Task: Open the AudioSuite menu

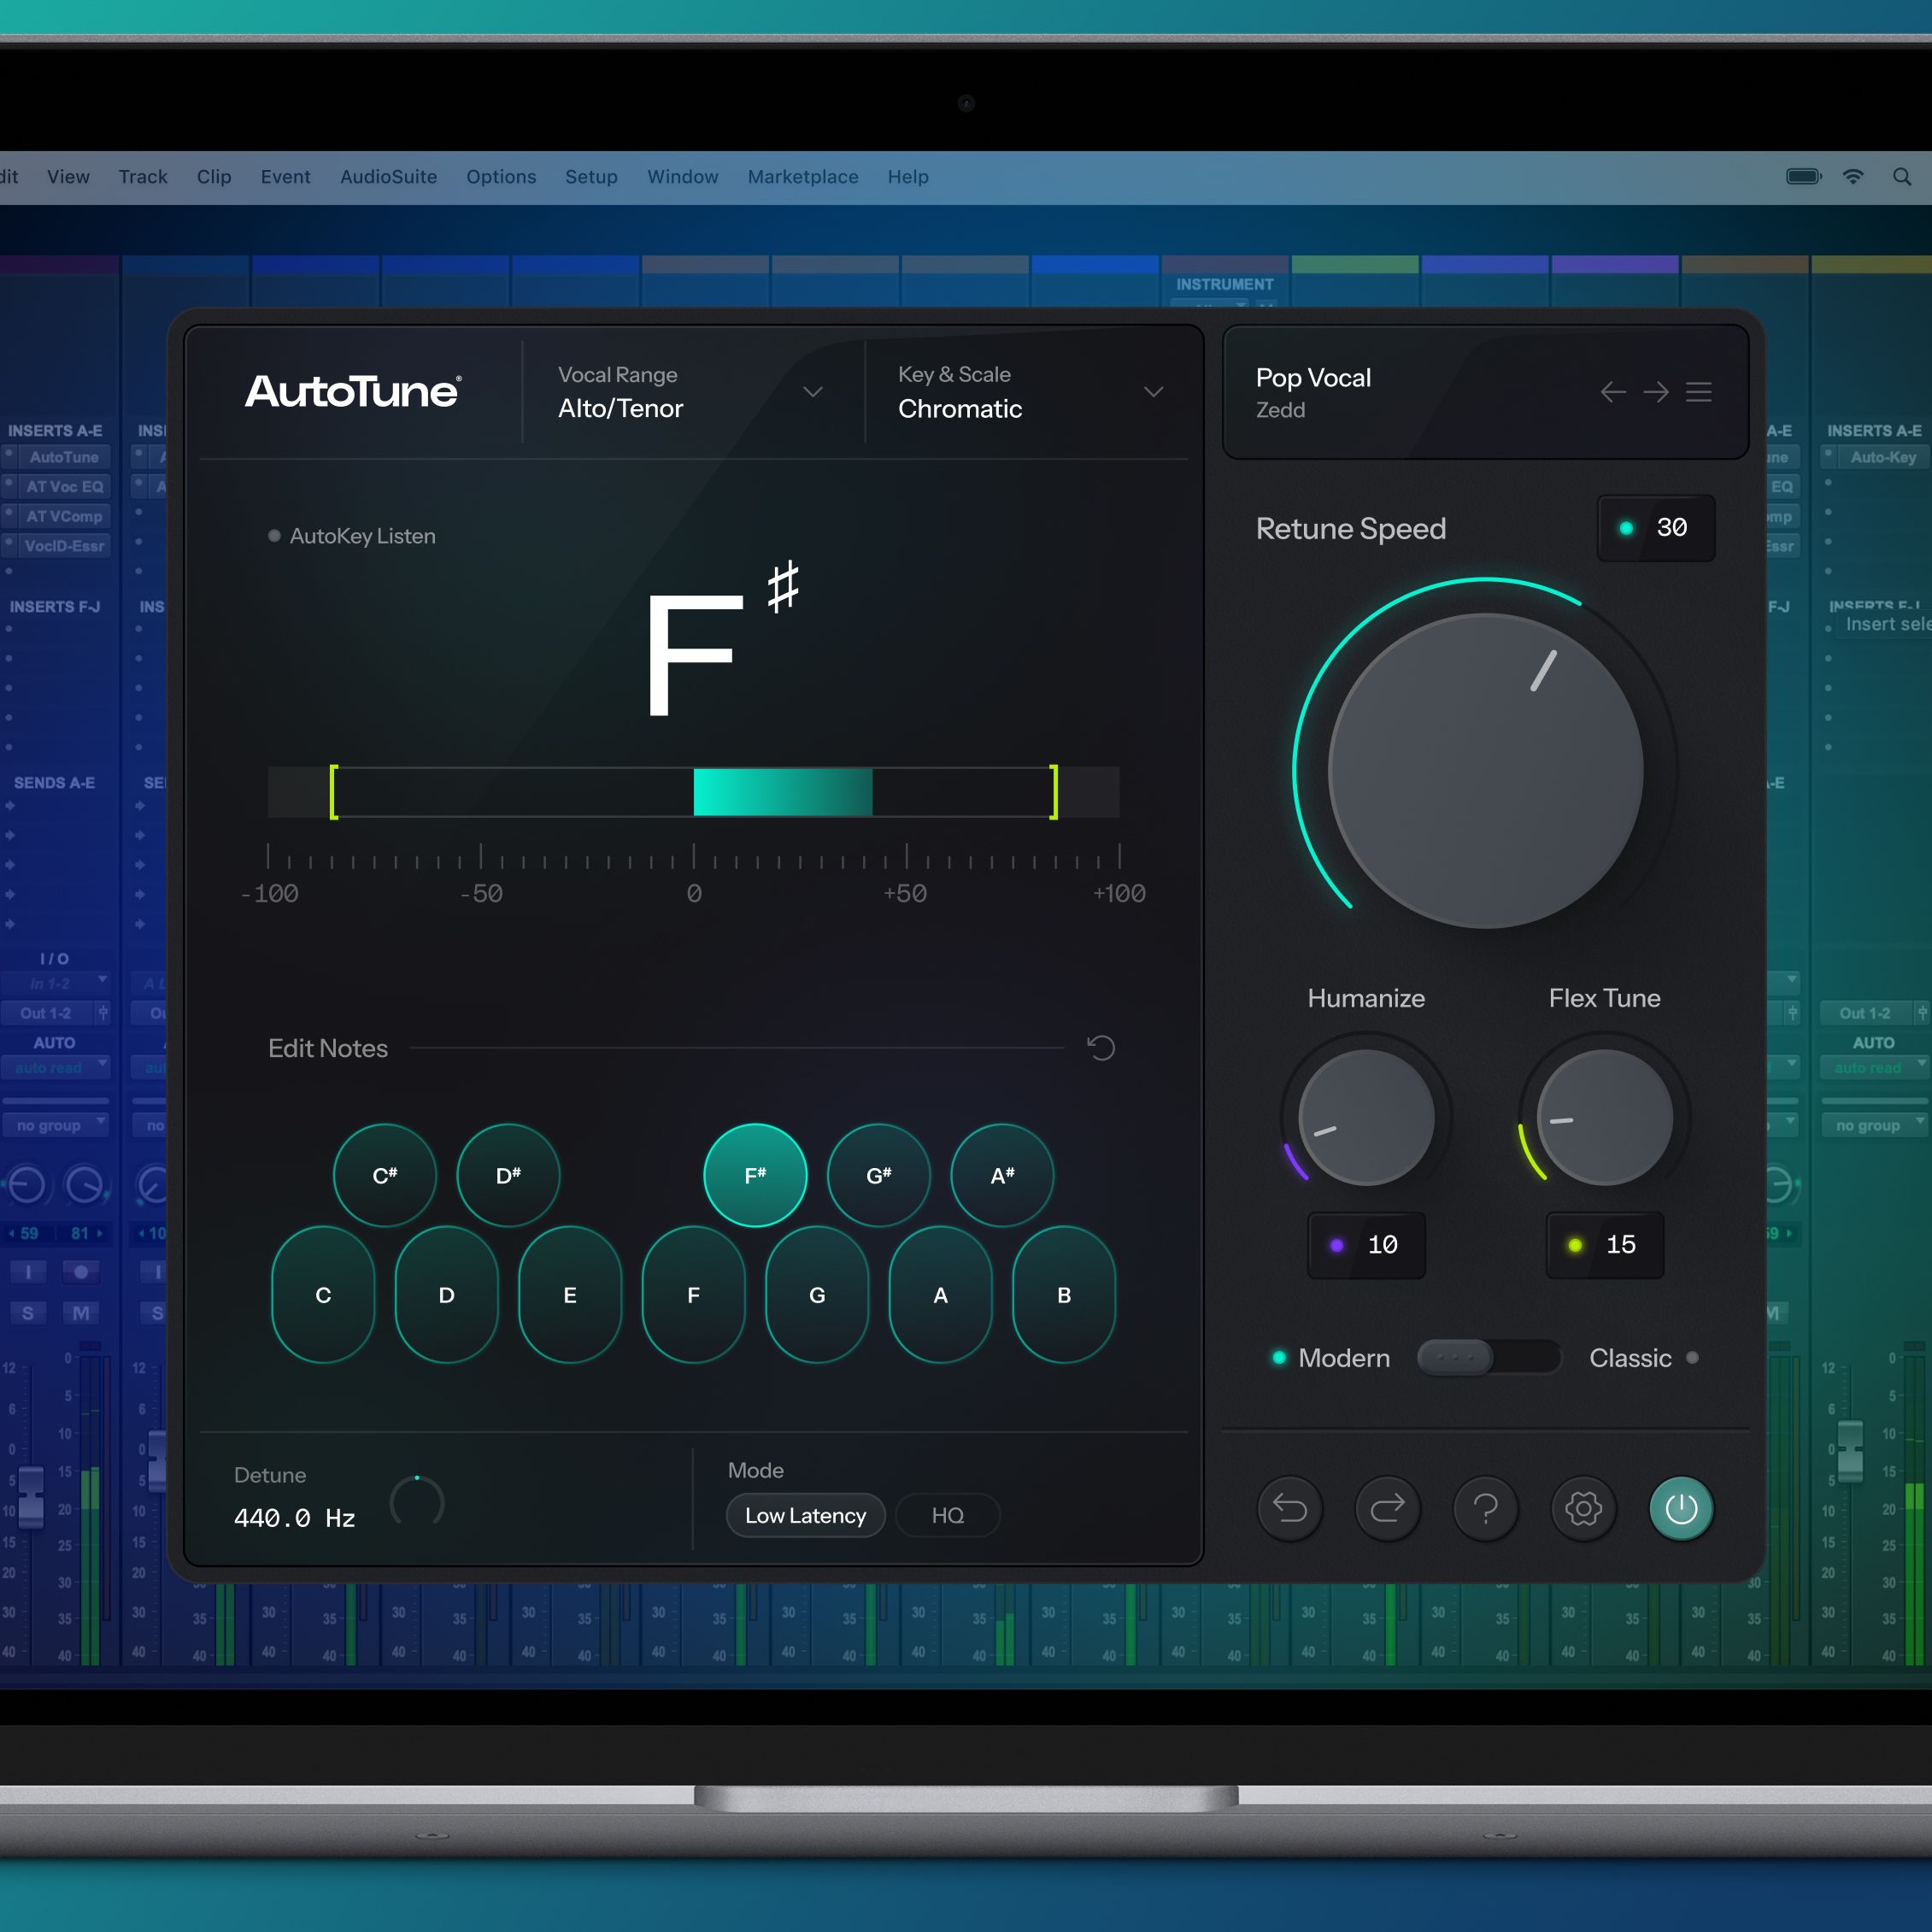Action: click(388, 177)
